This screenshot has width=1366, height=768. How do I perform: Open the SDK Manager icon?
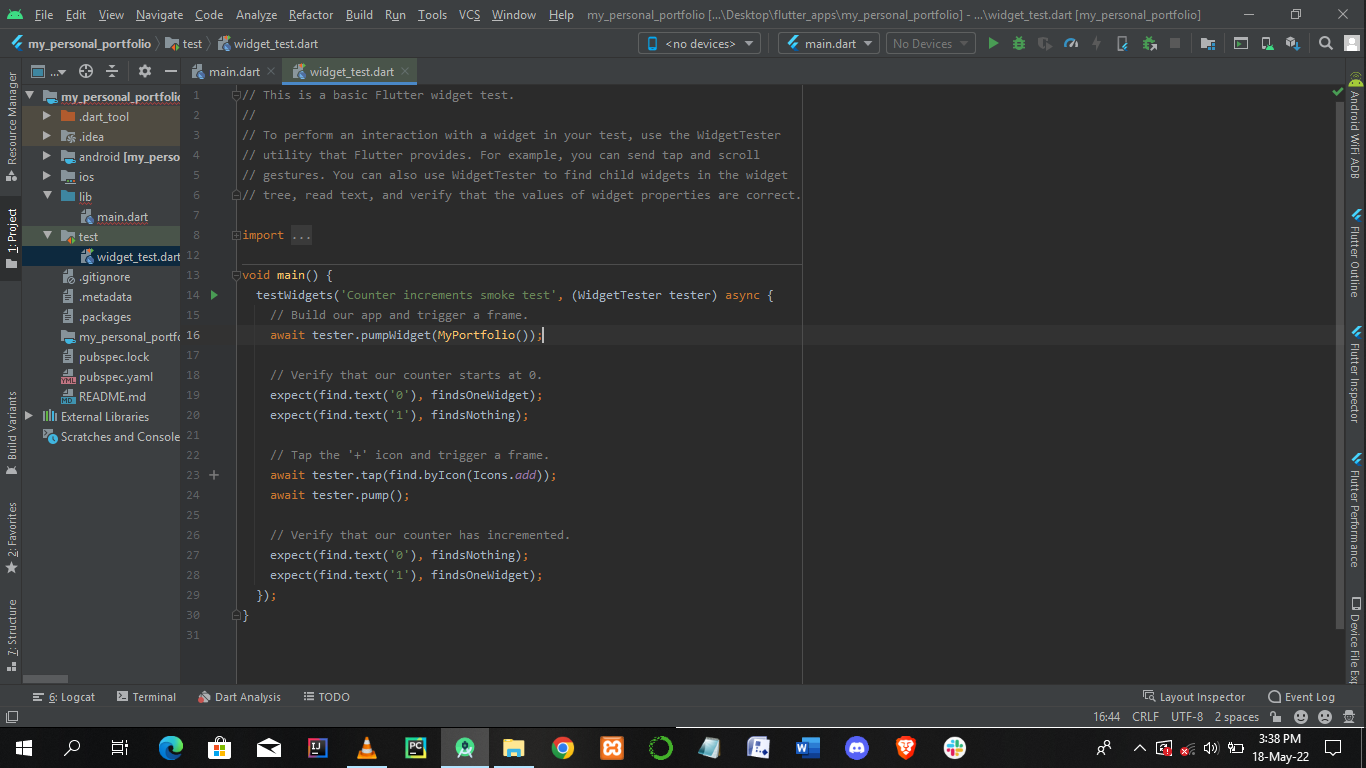tap(1293, 43)
